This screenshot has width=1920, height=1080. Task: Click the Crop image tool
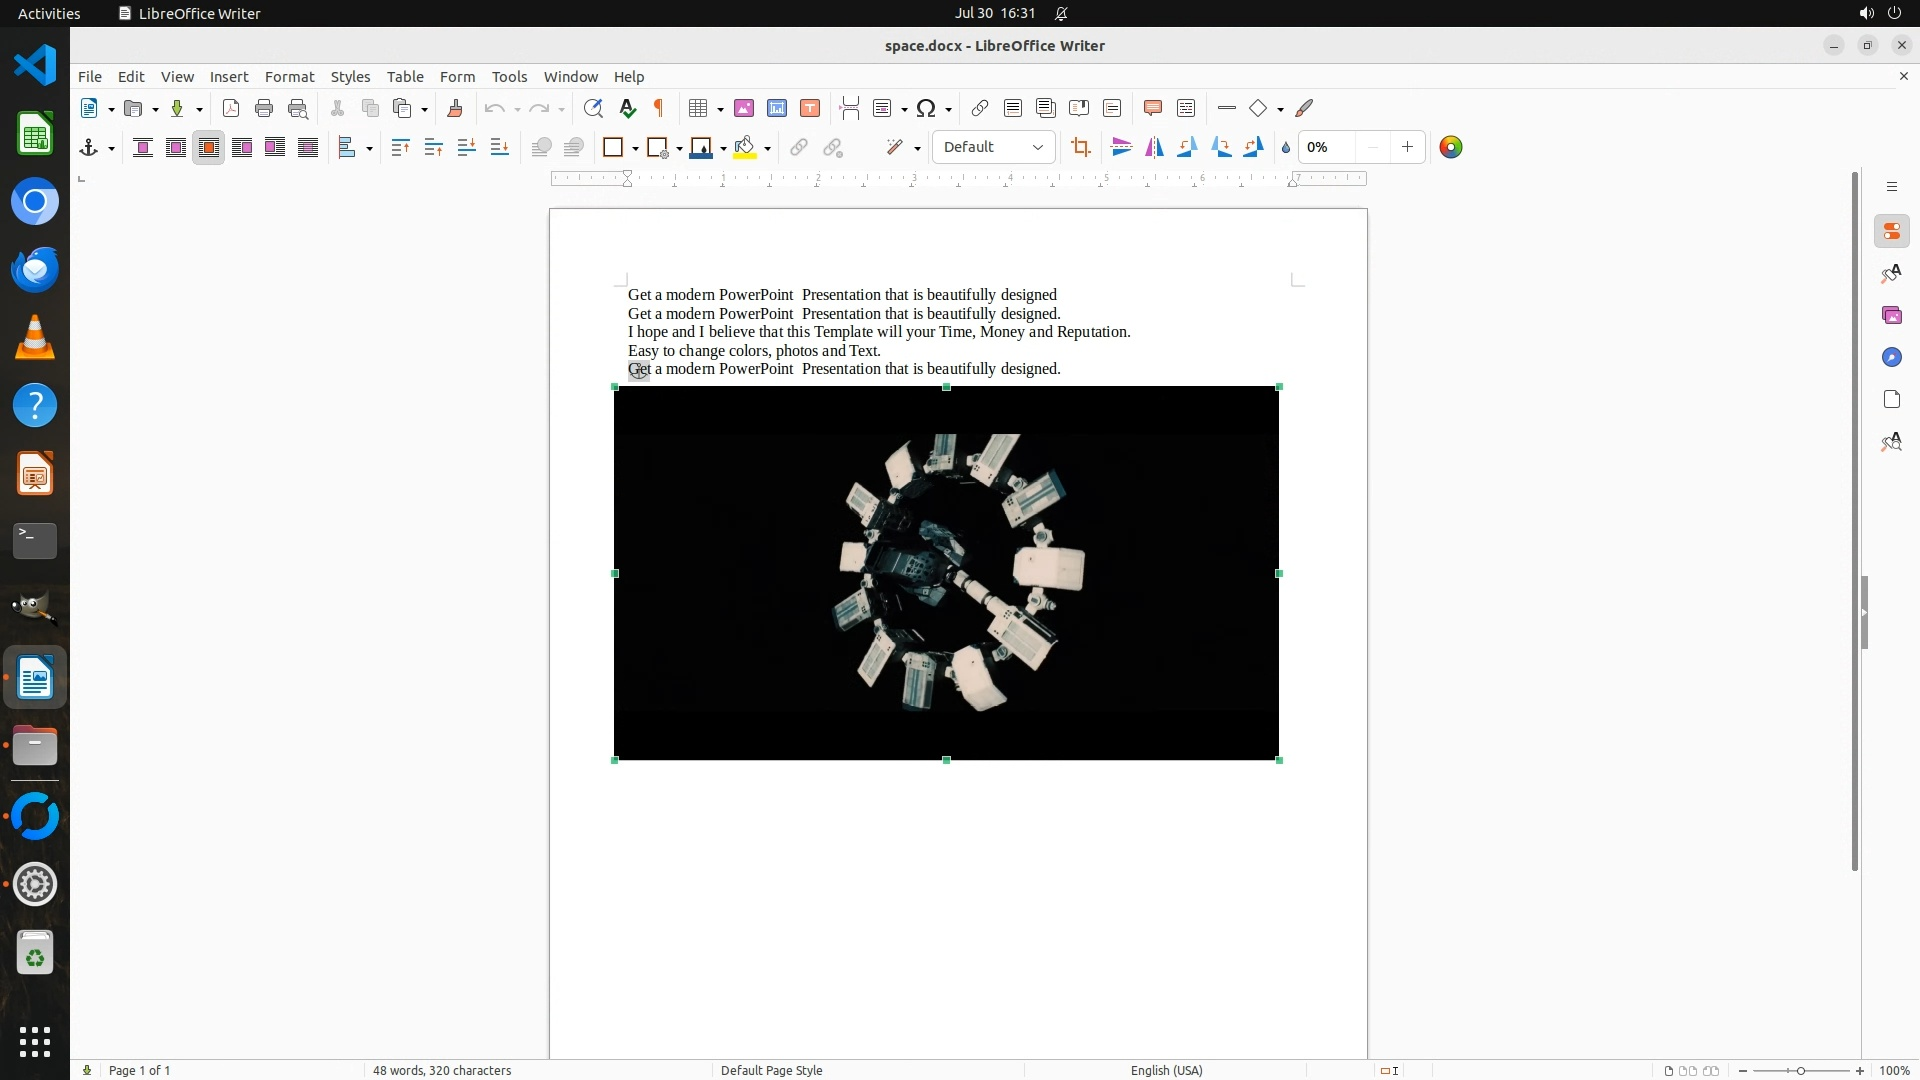[1080, 148]
